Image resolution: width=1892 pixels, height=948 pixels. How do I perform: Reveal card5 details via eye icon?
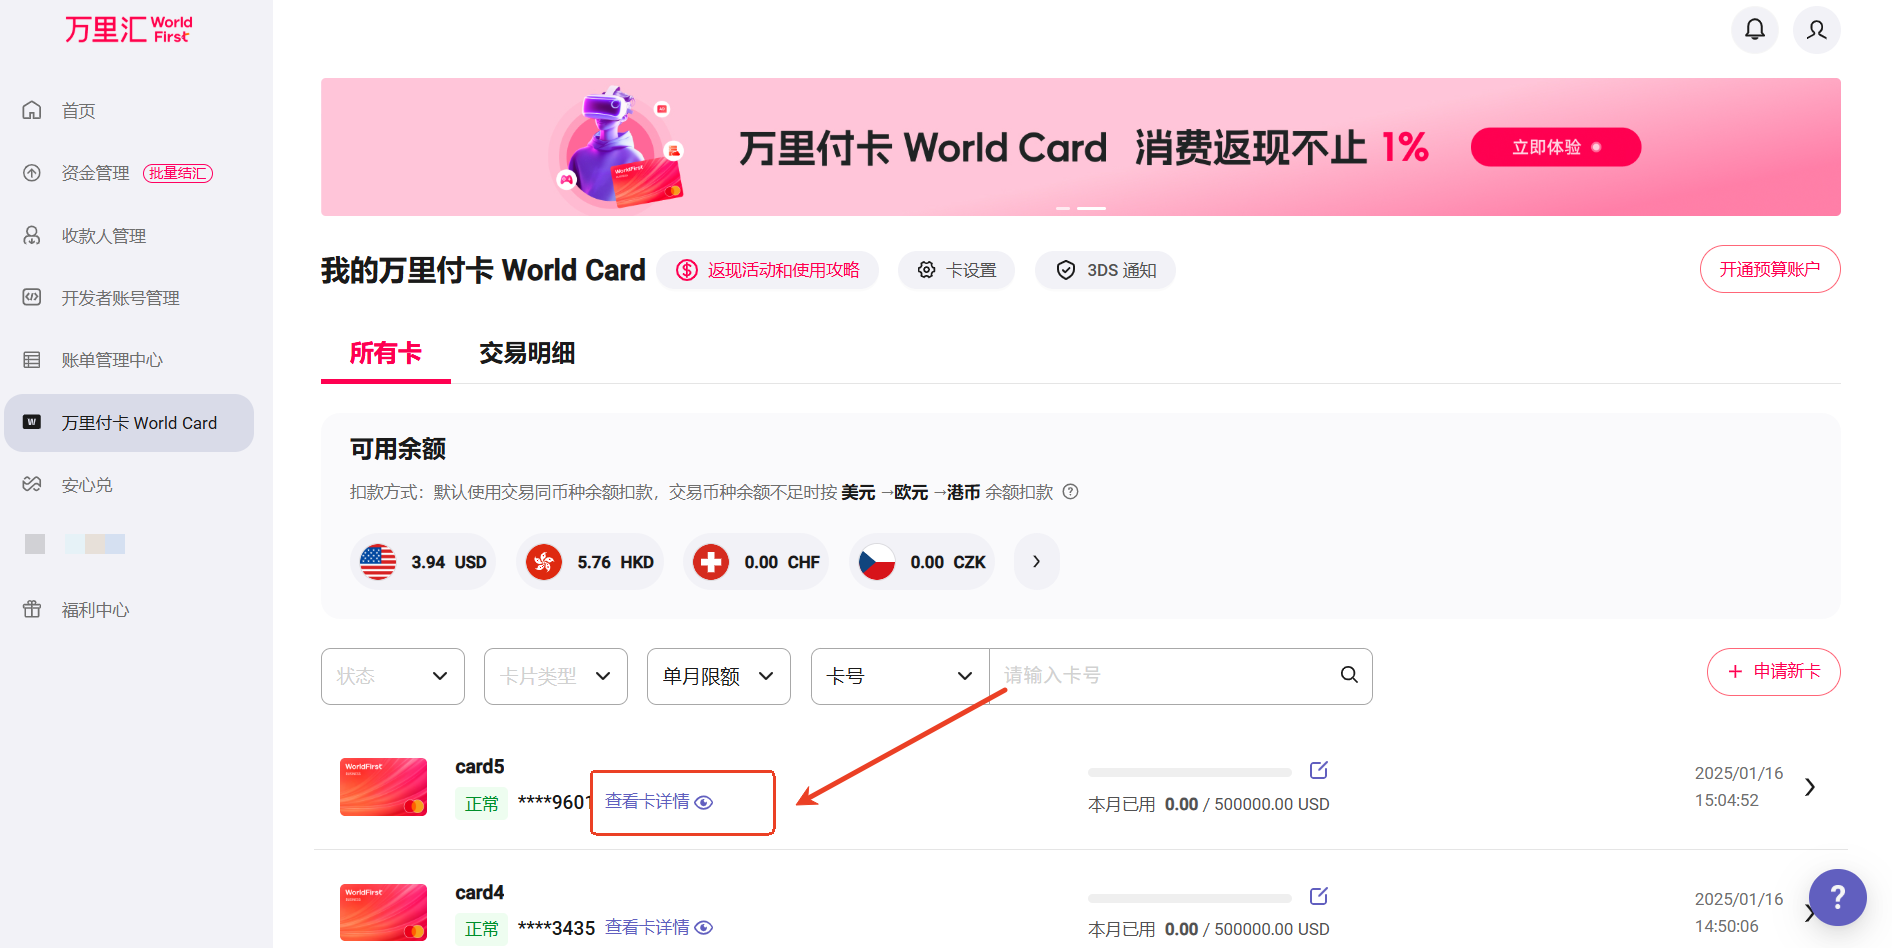704,802
